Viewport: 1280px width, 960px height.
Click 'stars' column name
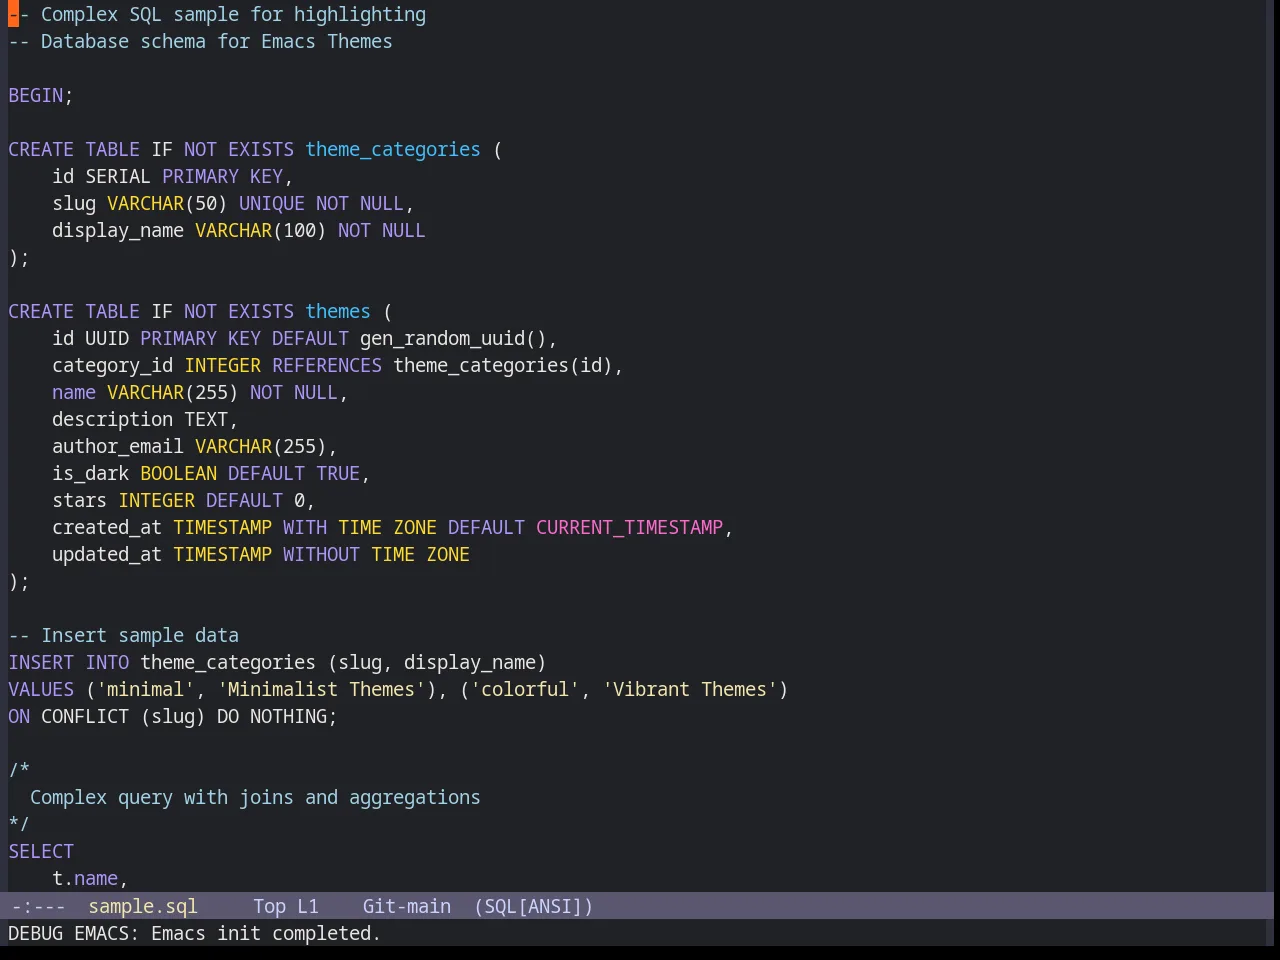80,500
